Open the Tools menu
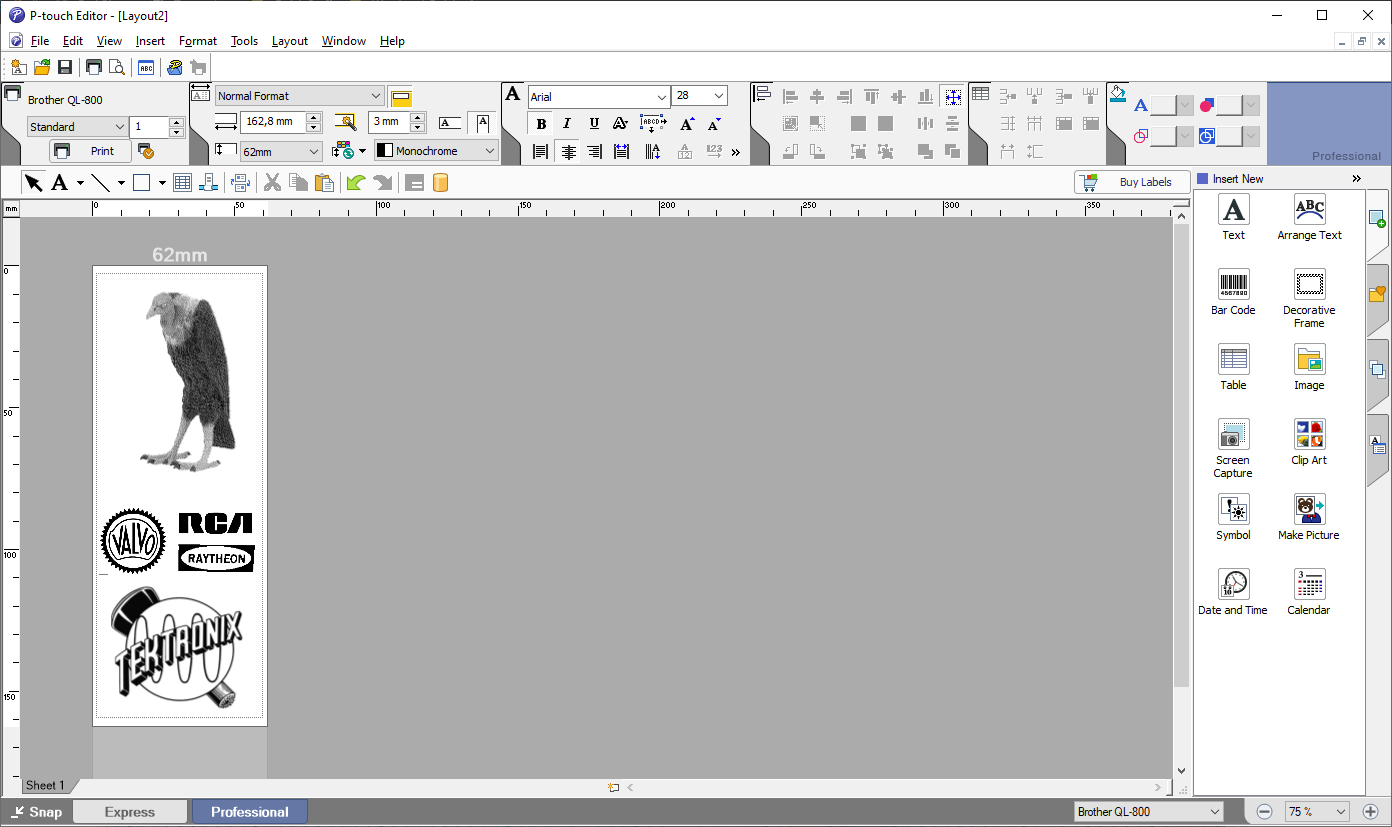1392x827 pixels. pos(244,41)
